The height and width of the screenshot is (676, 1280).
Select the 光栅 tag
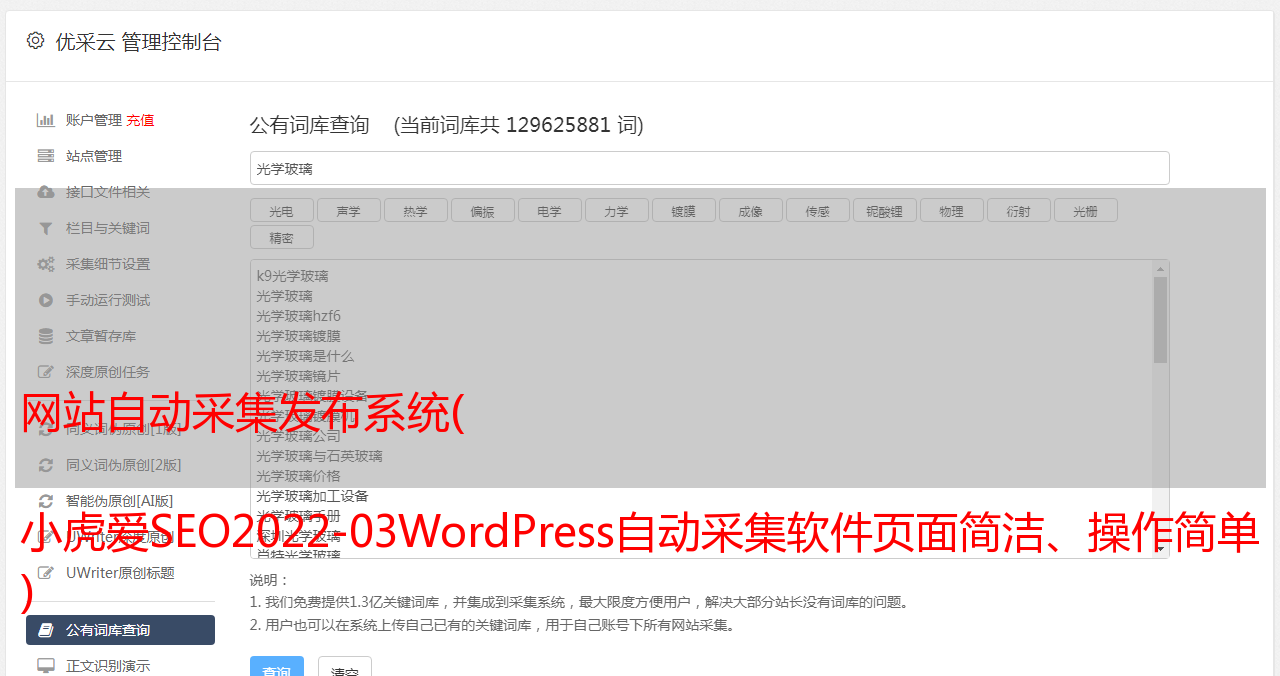coord(1085,210)
